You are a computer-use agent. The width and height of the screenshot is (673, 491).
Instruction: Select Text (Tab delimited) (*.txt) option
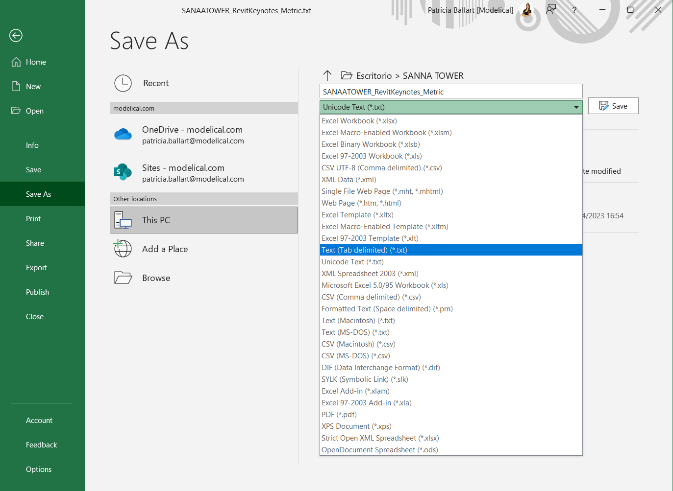[451, 250]
